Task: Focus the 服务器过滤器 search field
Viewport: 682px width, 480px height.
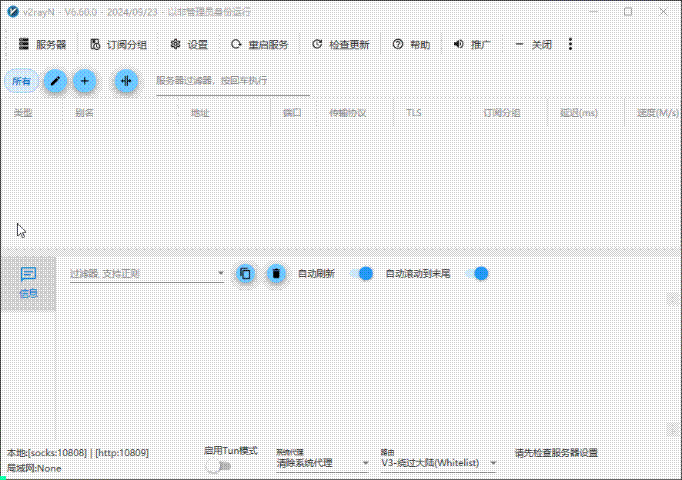Action: 233,81
